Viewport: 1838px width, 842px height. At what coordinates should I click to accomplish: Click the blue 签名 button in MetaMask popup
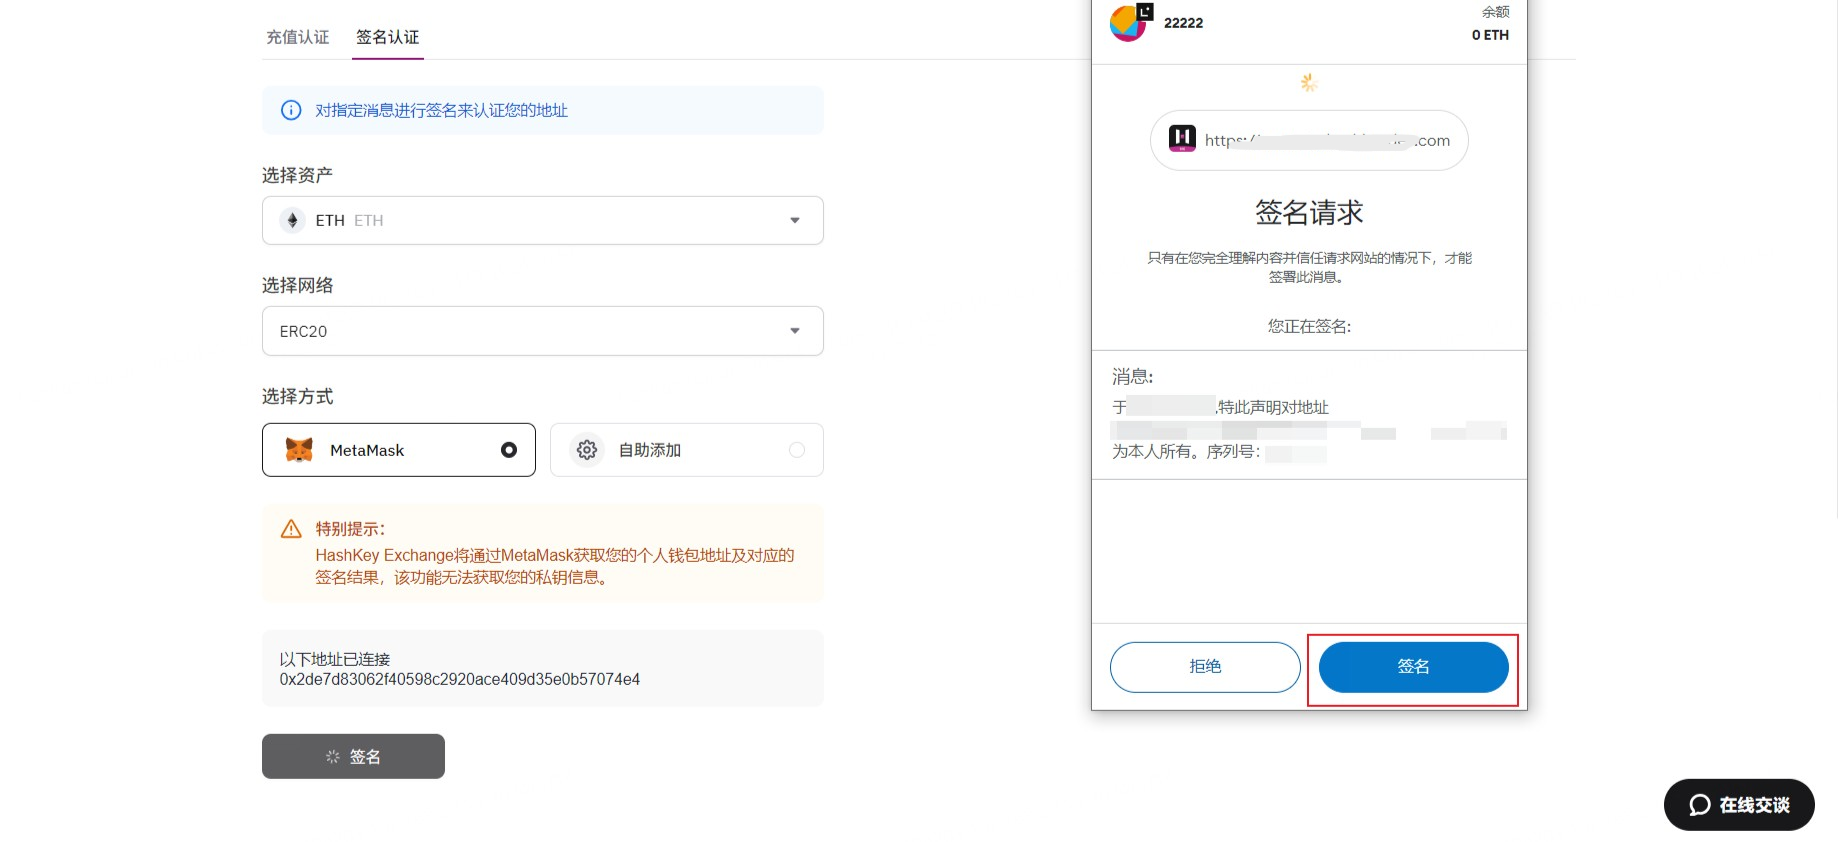coord(1413,667)
